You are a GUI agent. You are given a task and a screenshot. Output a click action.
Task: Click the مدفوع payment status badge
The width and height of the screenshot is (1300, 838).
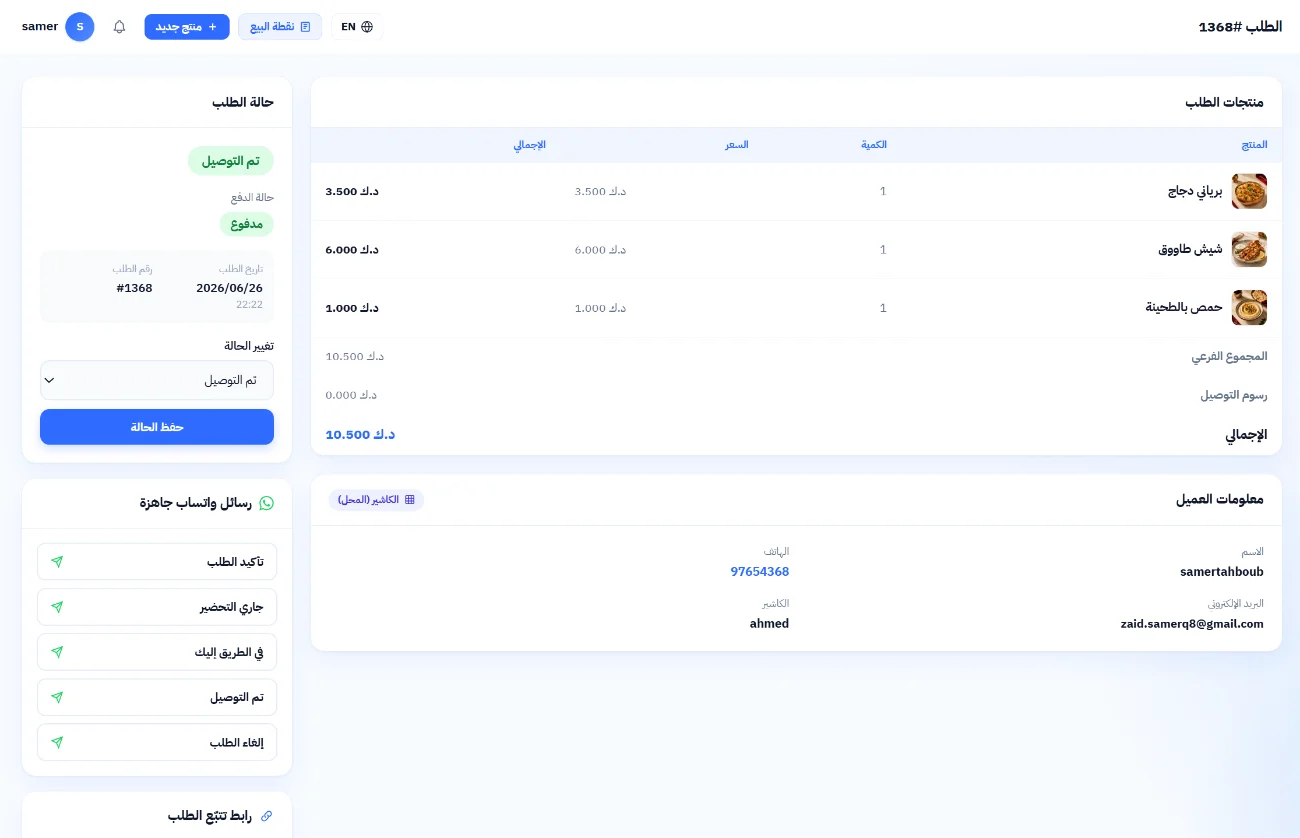click(247, 224)
